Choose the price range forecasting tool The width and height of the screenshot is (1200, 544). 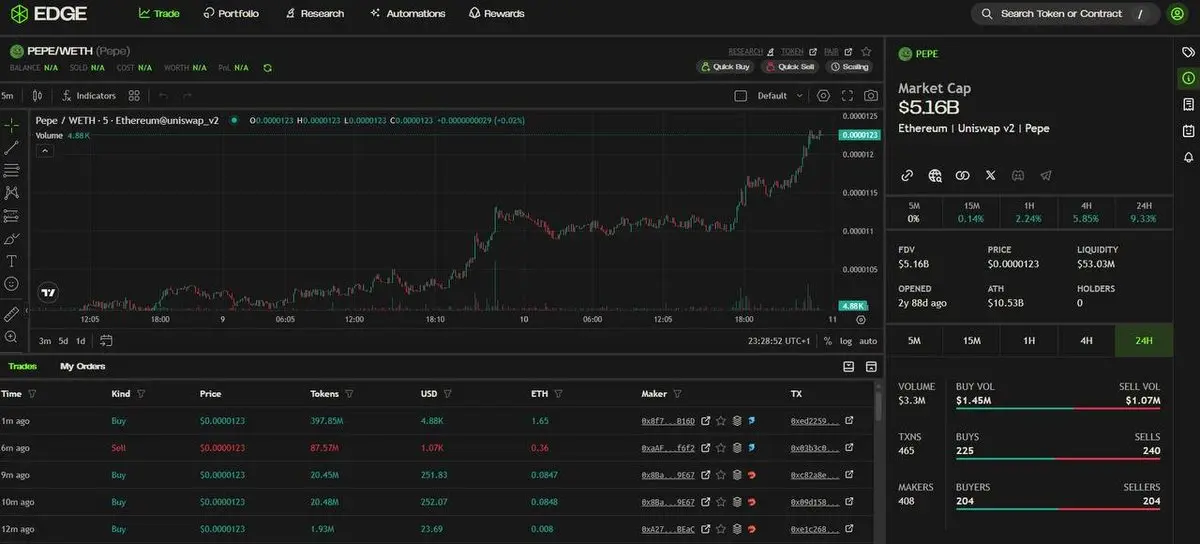pos(11,215)
